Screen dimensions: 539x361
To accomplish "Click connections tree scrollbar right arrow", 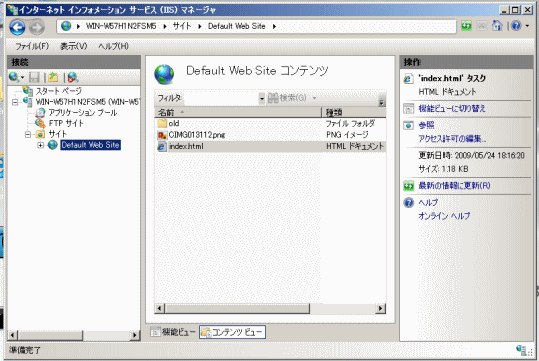I will click(135, 335).
